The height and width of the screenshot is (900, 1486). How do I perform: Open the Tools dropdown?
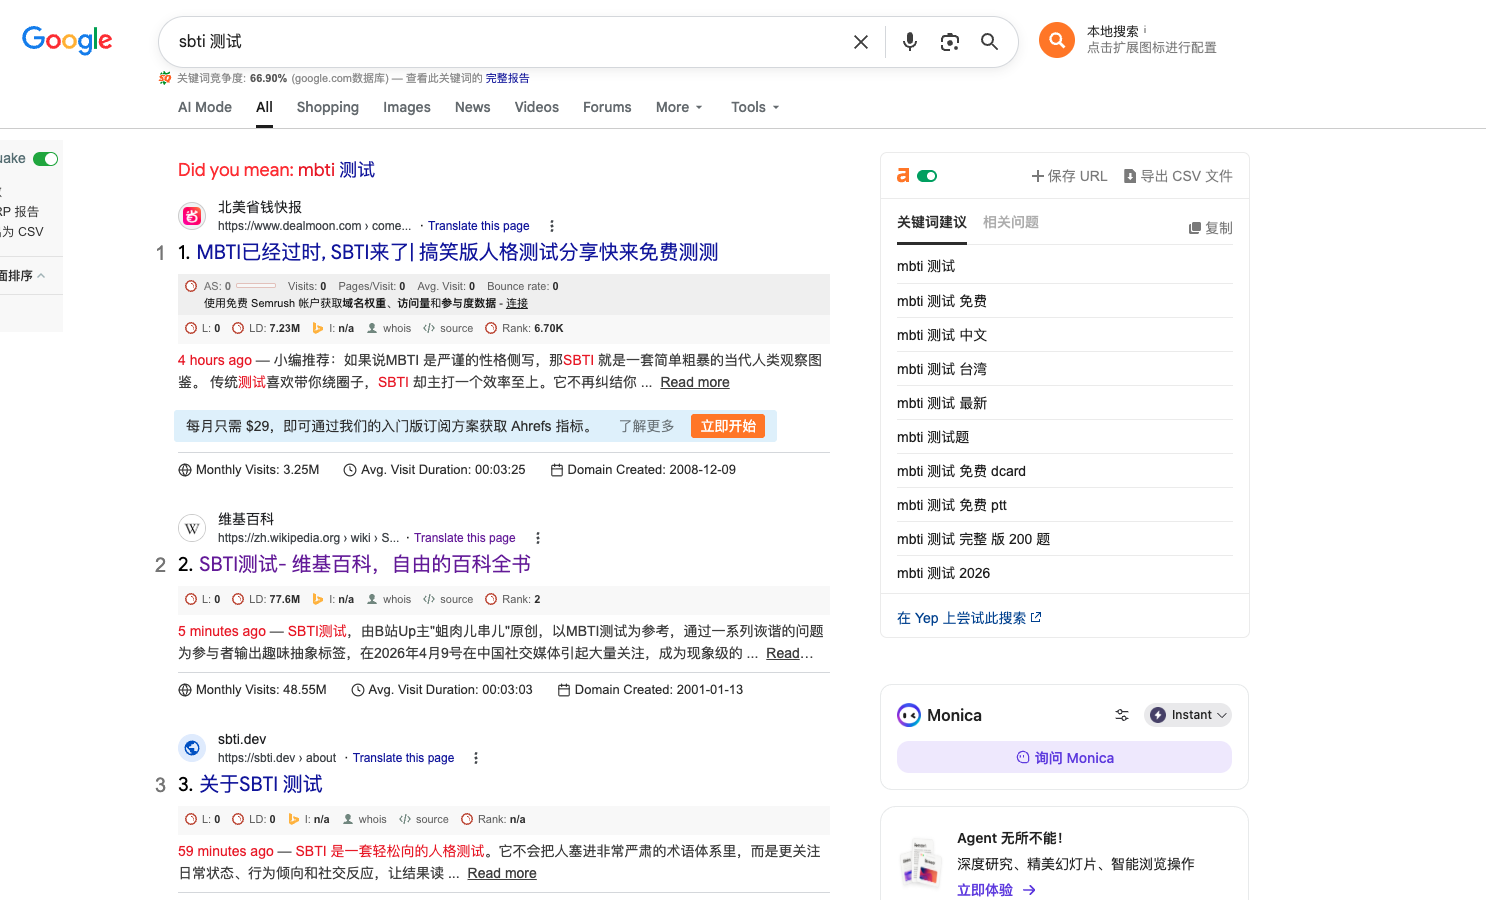(754, 107)
